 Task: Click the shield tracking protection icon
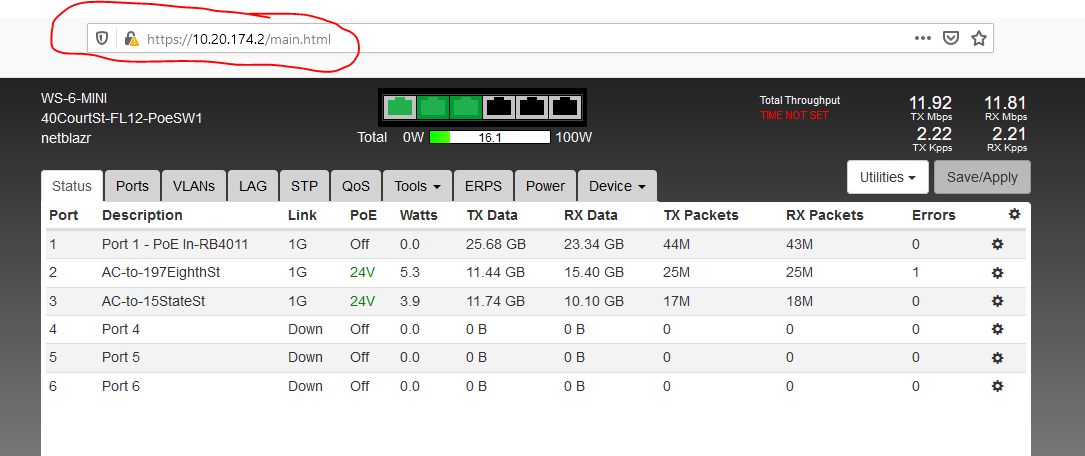tap(102, 39)
